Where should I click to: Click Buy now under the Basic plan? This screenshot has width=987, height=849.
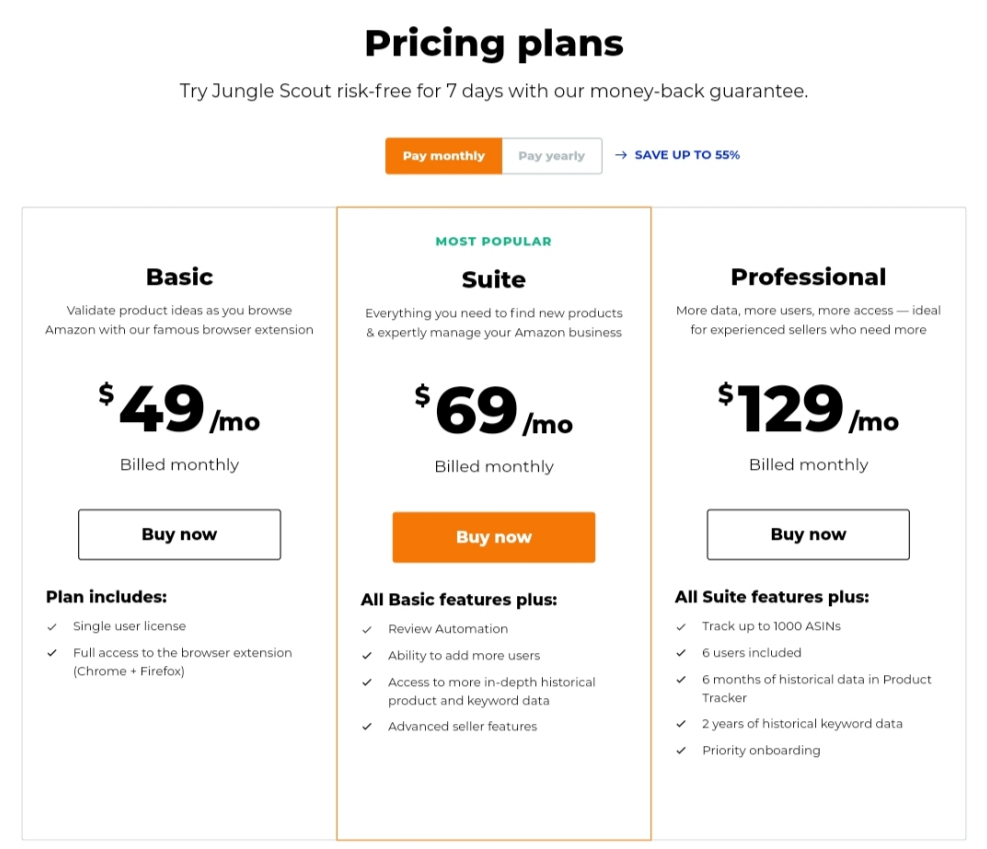coord(179,534)
